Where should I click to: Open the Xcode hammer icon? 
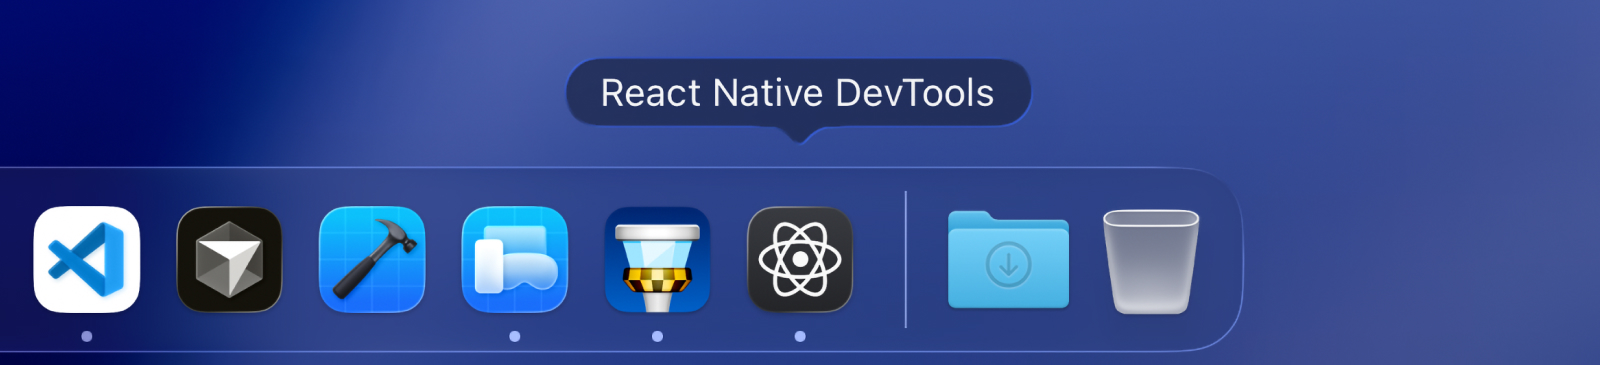[372, 260]
